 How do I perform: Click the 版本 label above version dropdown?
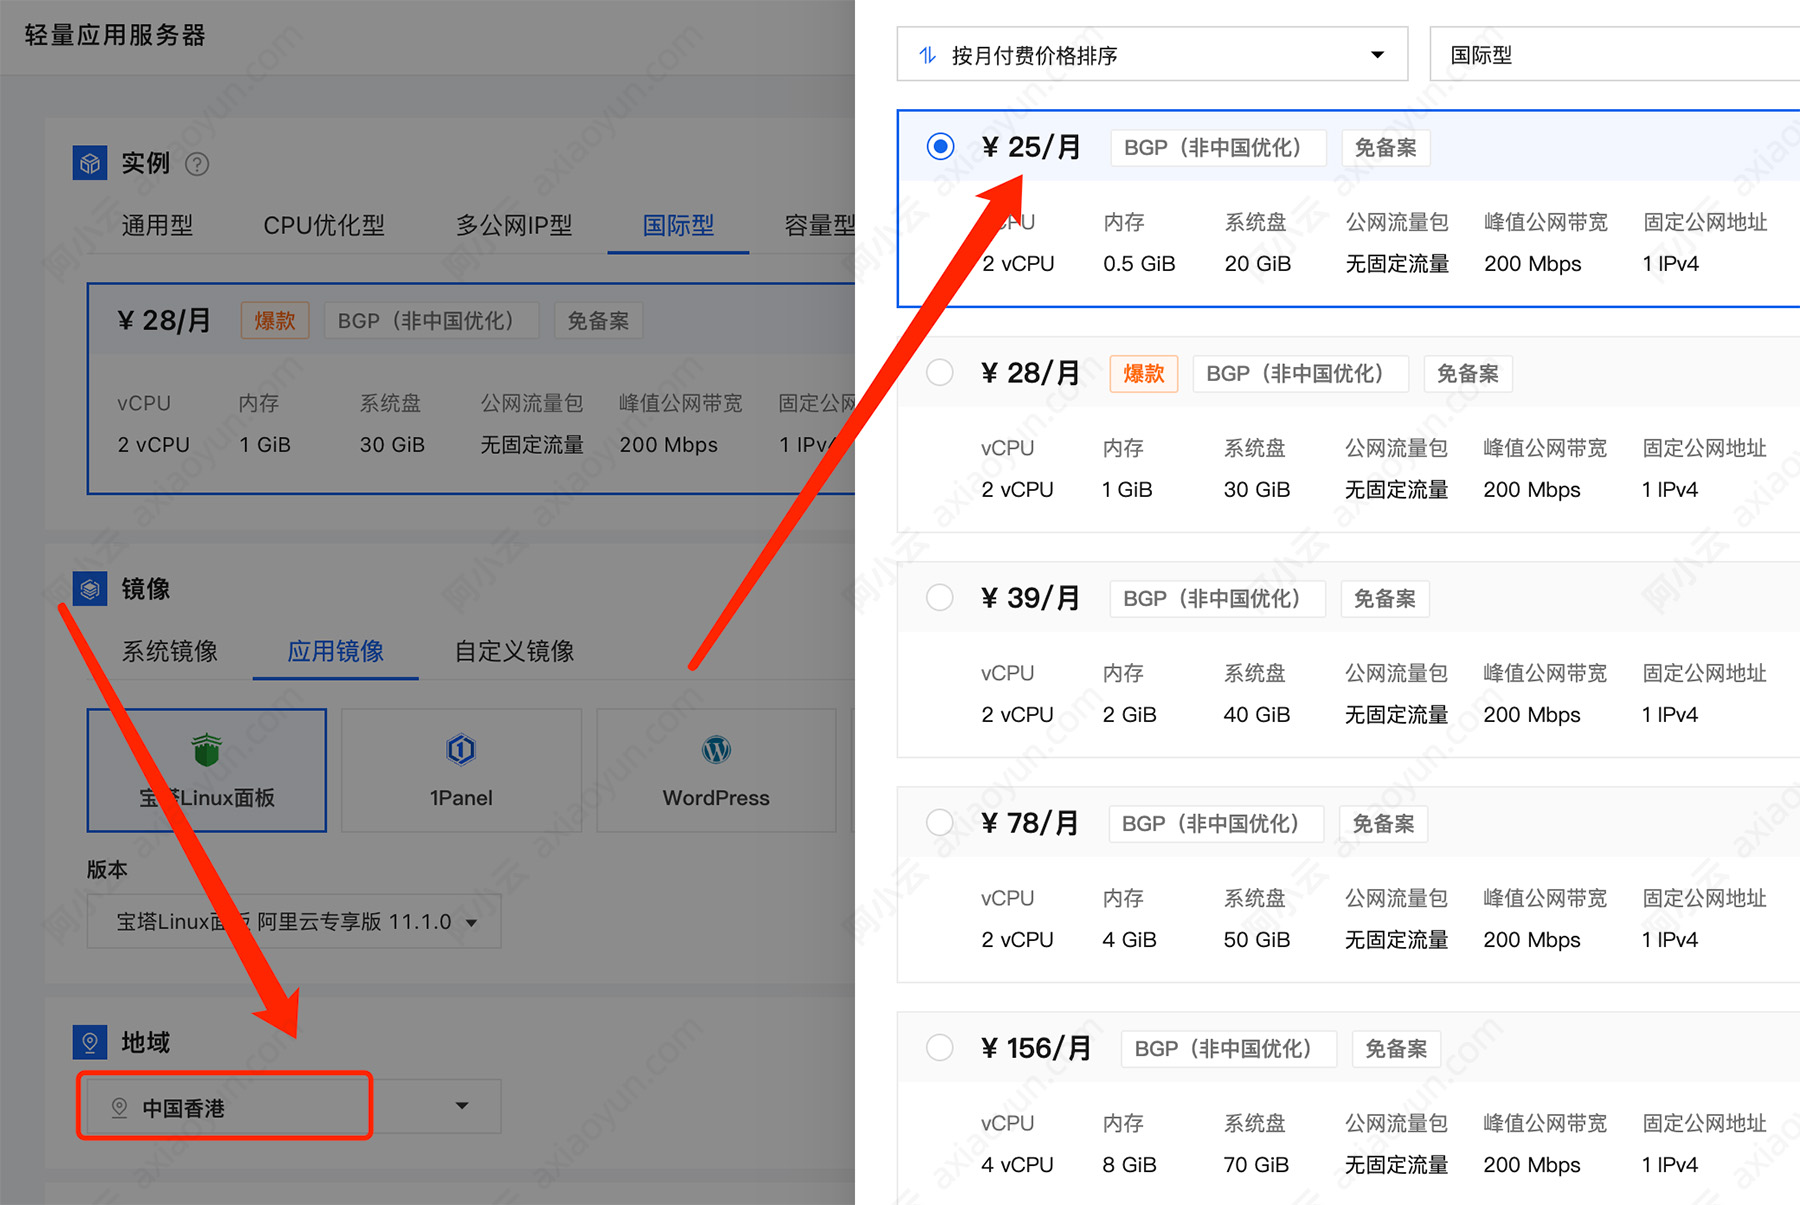point(107,869)
